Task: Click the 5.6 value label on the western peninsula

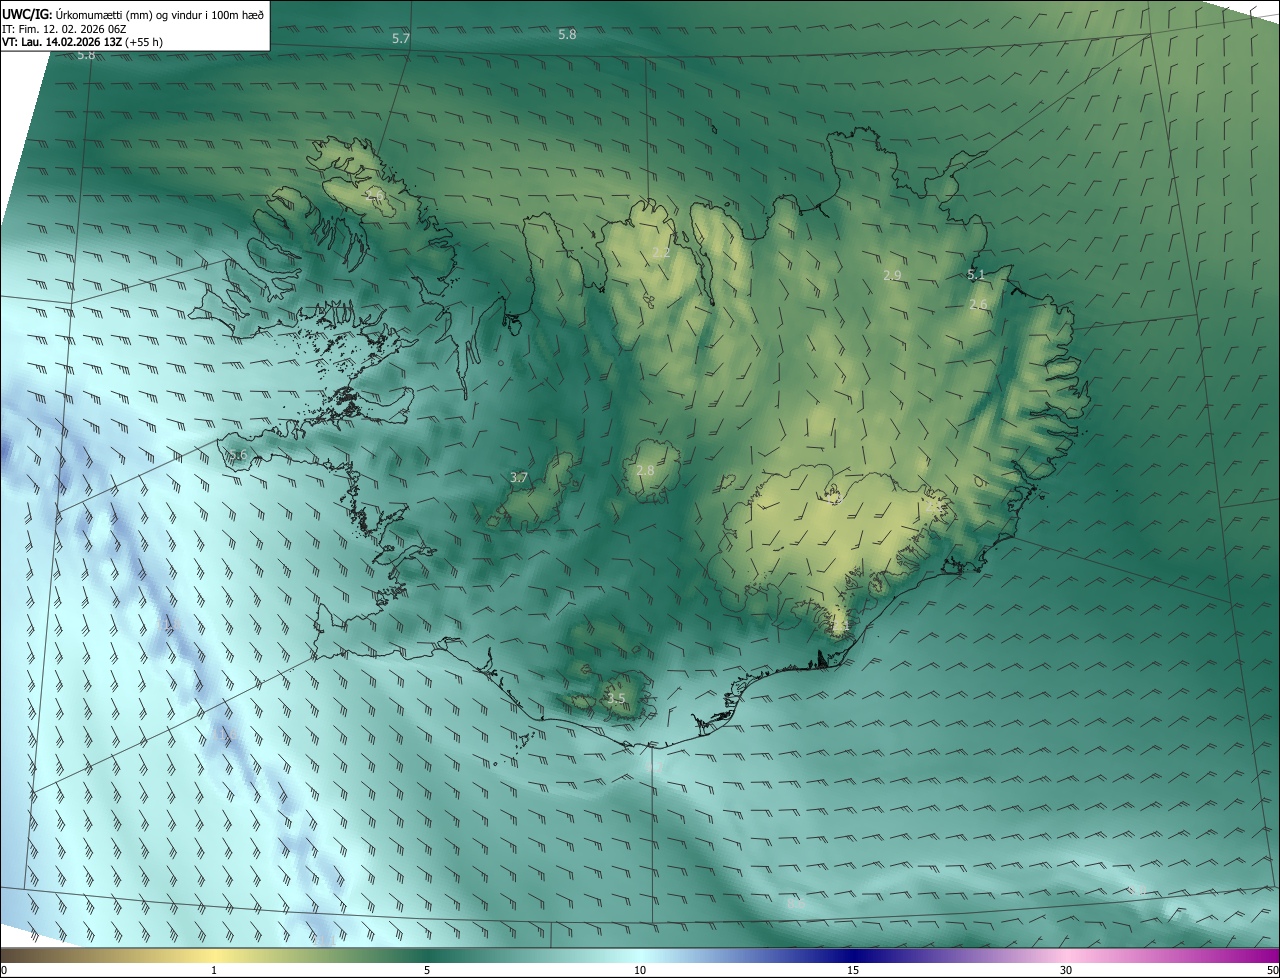Action: (237, 455)
